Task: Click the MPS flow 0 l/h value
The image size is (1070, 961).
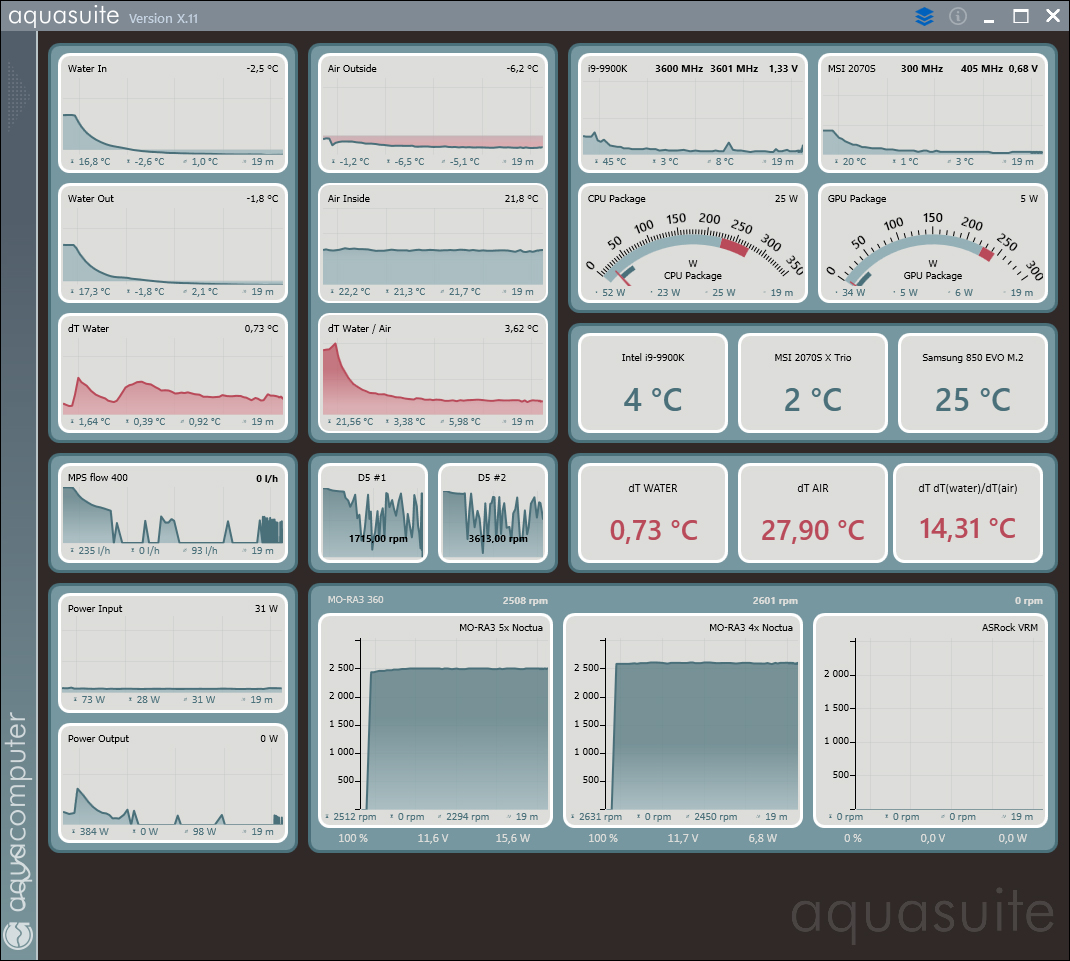Action: (267, 478)
